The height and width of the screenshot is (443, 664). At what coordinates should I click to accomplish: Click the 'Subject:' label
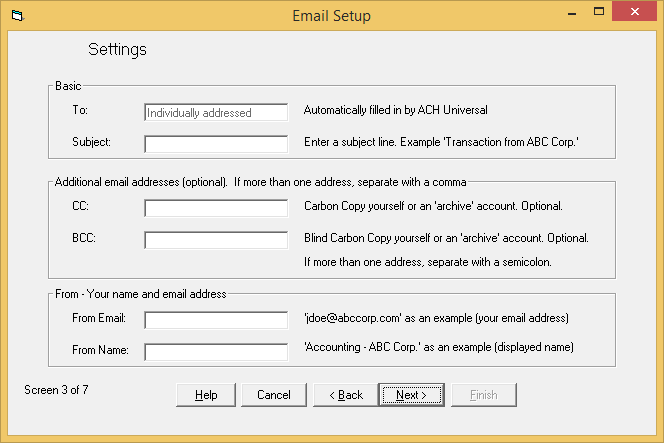91,142
